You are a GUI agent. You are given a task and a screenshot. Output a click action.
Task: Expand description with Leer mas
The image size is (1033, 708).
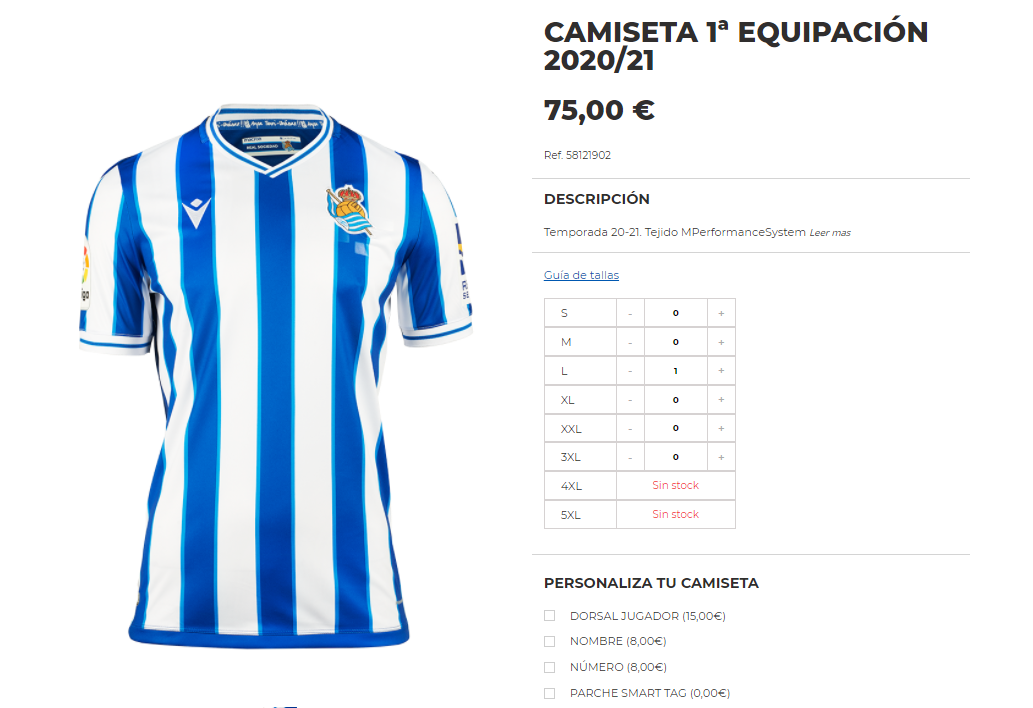pos(829,232)
